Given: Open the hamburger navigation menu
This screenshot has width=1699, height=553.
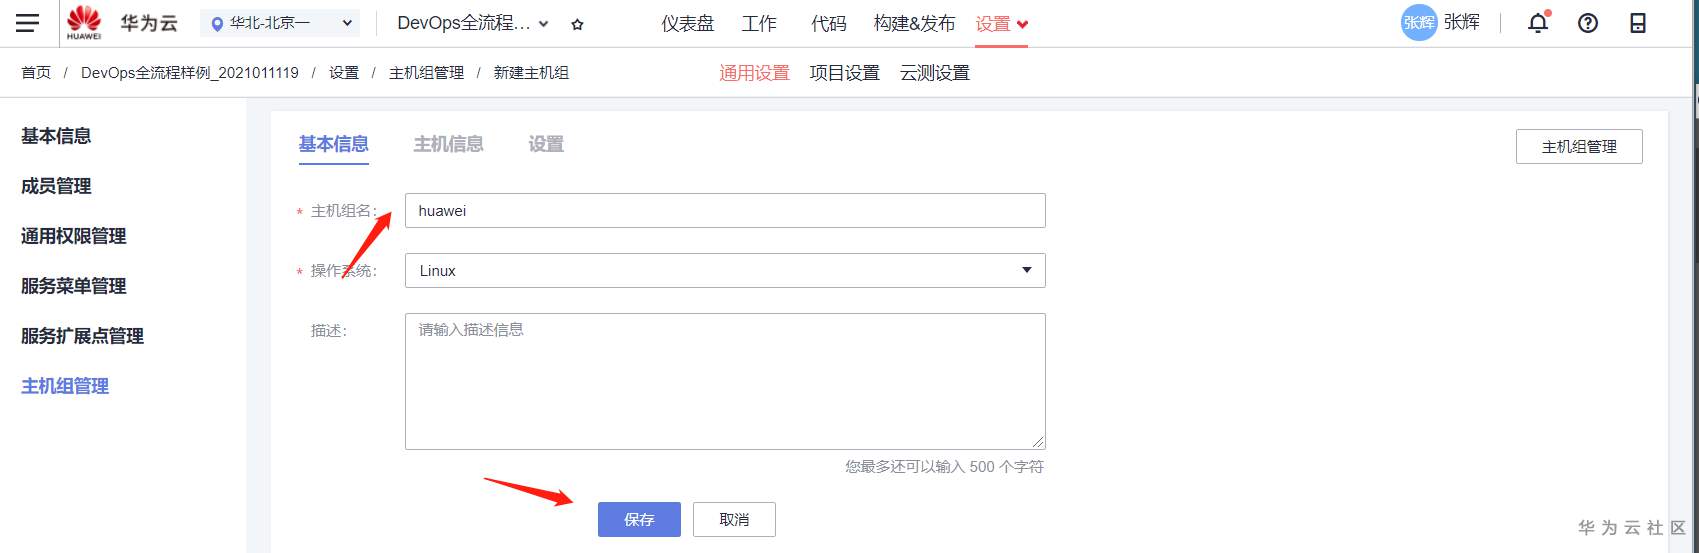Looking at the screenshot, I should tap(27, 22).
